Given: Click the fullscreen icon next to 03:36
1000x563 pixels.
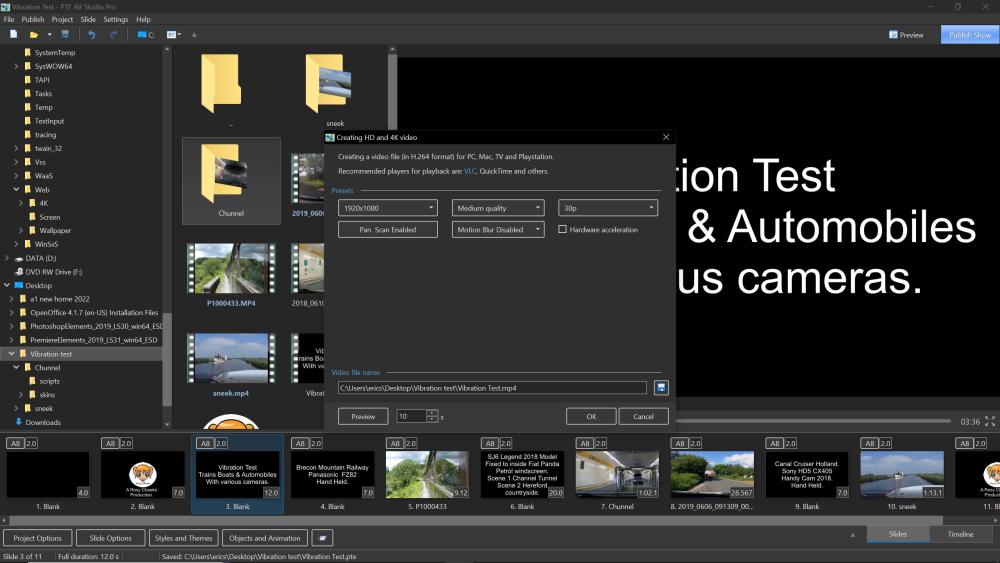Looking at the screenshot, I should click(x=990, y=422).
